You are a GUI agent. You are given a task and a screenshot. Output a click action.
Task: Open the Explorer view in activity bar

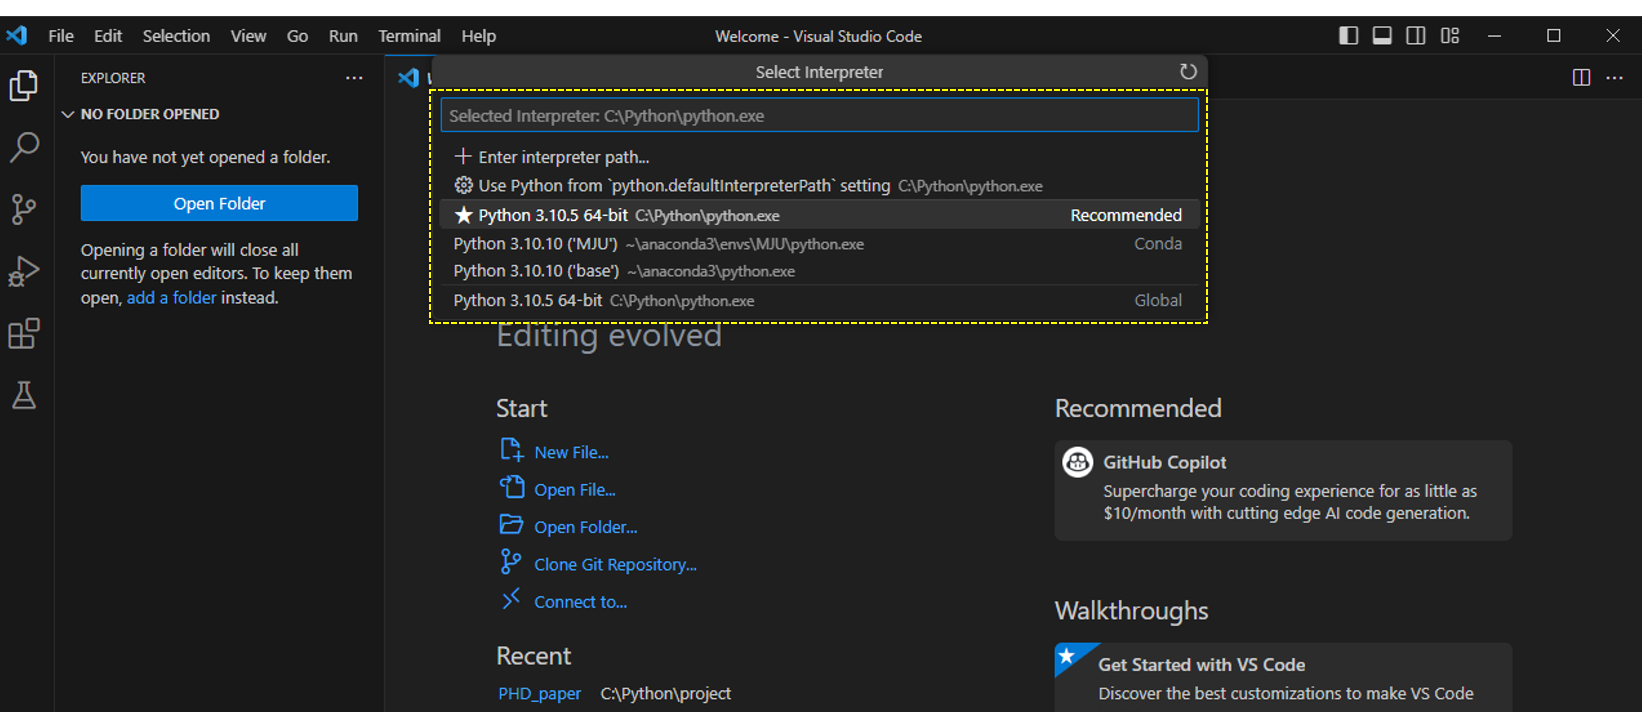[24, 86]
